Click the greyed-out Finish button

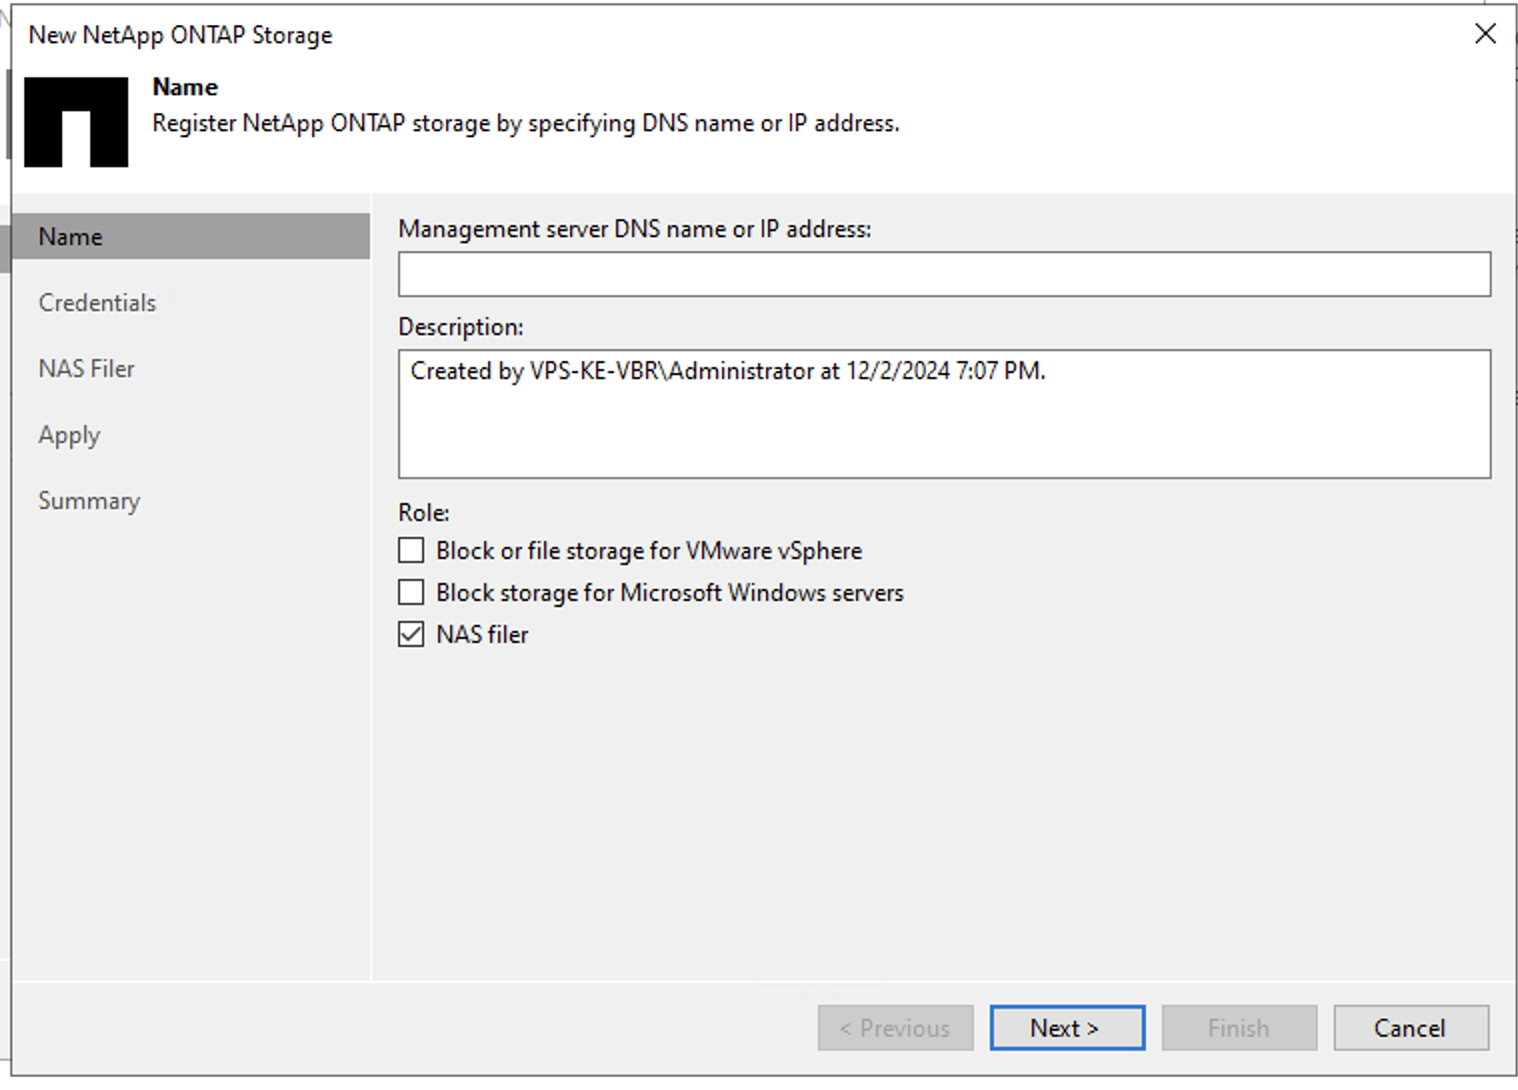(x=1239, y=1028)
